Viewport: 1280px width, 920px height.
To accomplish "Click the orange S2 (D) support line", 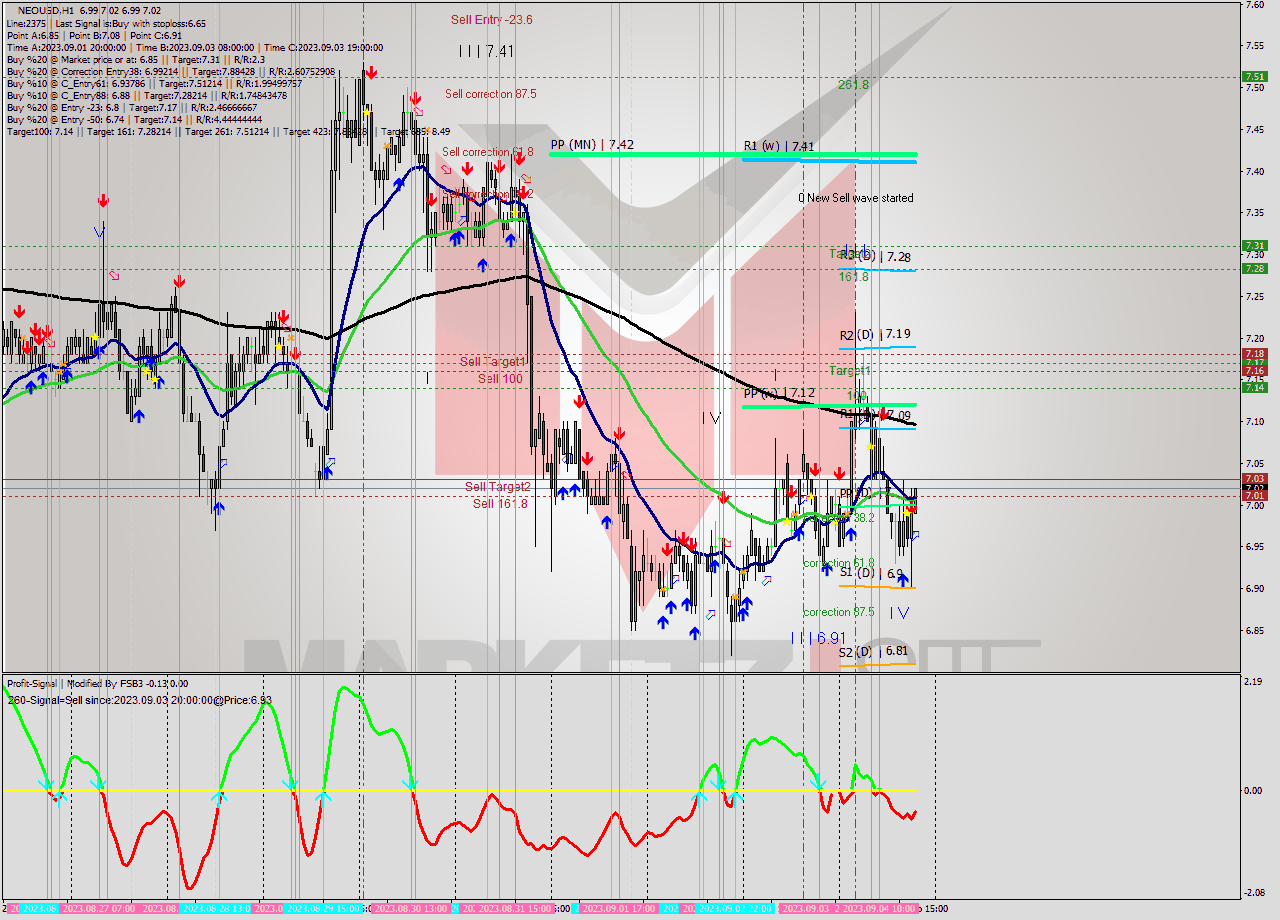I will point(877,665).
